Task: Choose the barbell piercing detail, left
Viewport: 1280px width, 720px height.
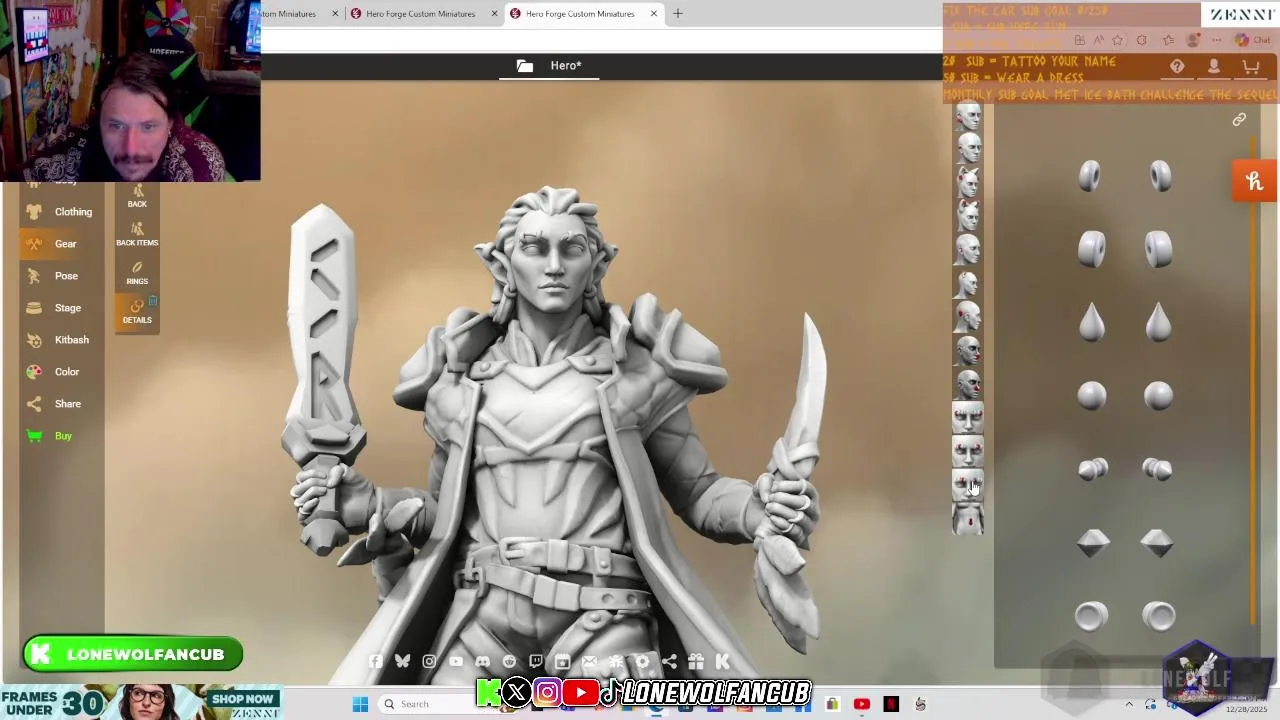Action: click(x=1093, y=468)
